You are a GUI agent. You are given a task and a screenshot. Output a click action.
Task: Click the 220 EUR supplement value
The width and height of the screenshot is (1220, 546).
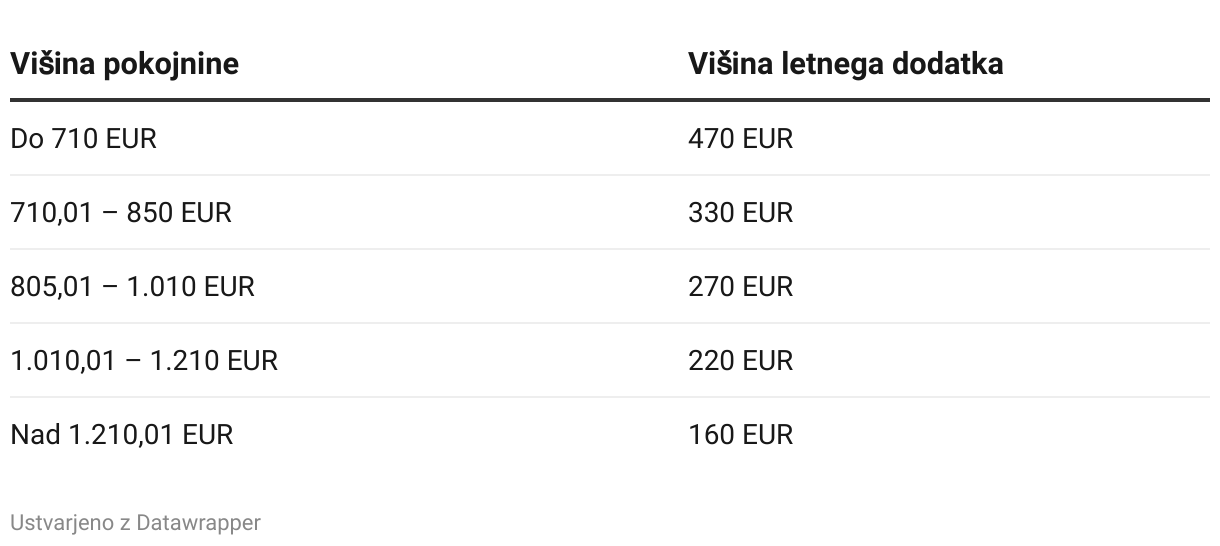pyautogui.click(x=740, y=360)
